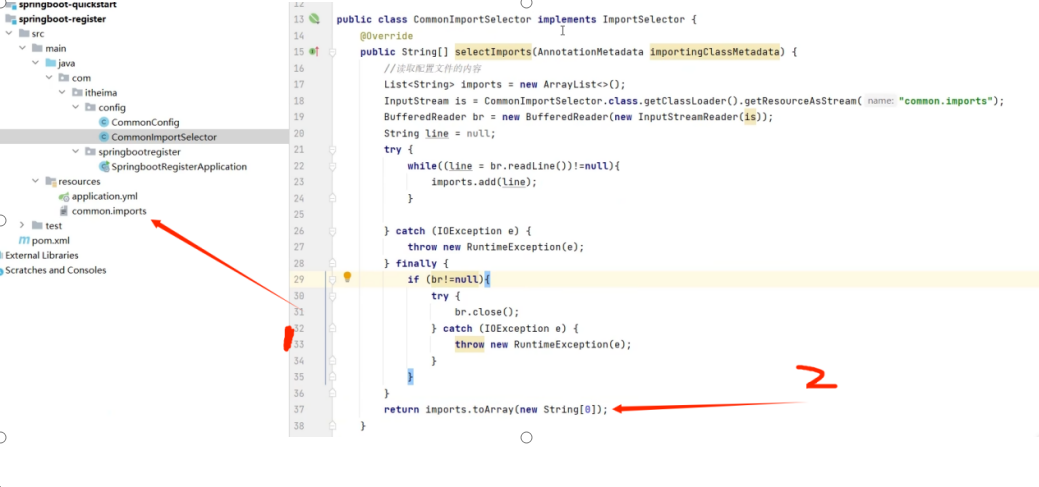The height and width of the screenshot is (487, 1039).
Task: Click the application.yml Spring config icon
Action: 64,197
